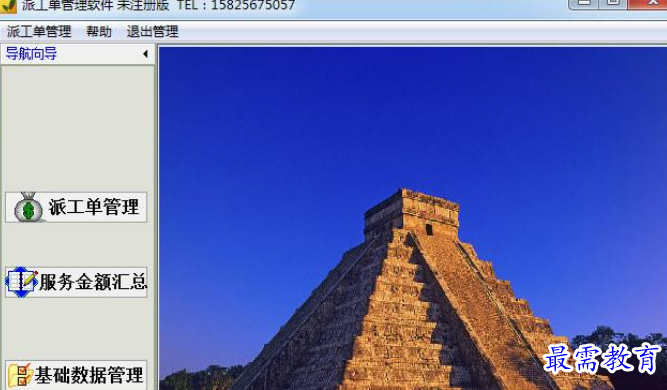Click the checklist folder icon for 基础数据管理

coord(20,375)
